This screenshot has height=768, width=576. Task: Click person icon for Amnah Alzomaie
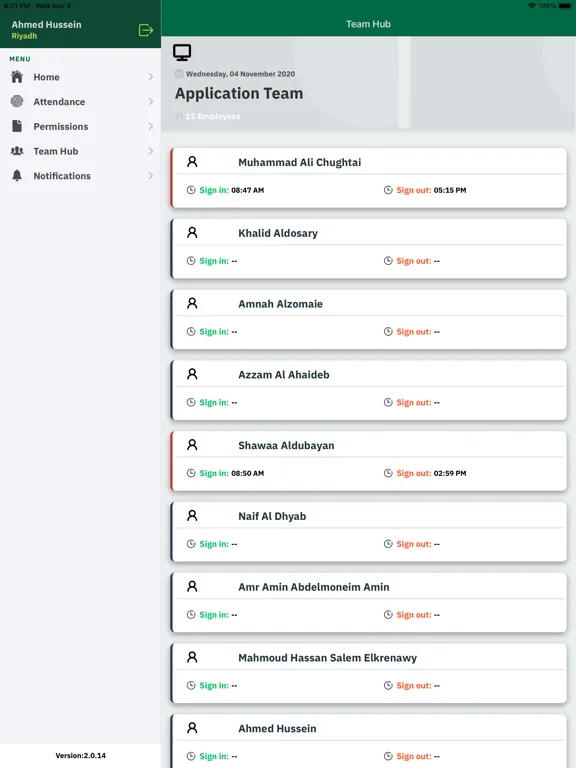(x=192, y=303)
